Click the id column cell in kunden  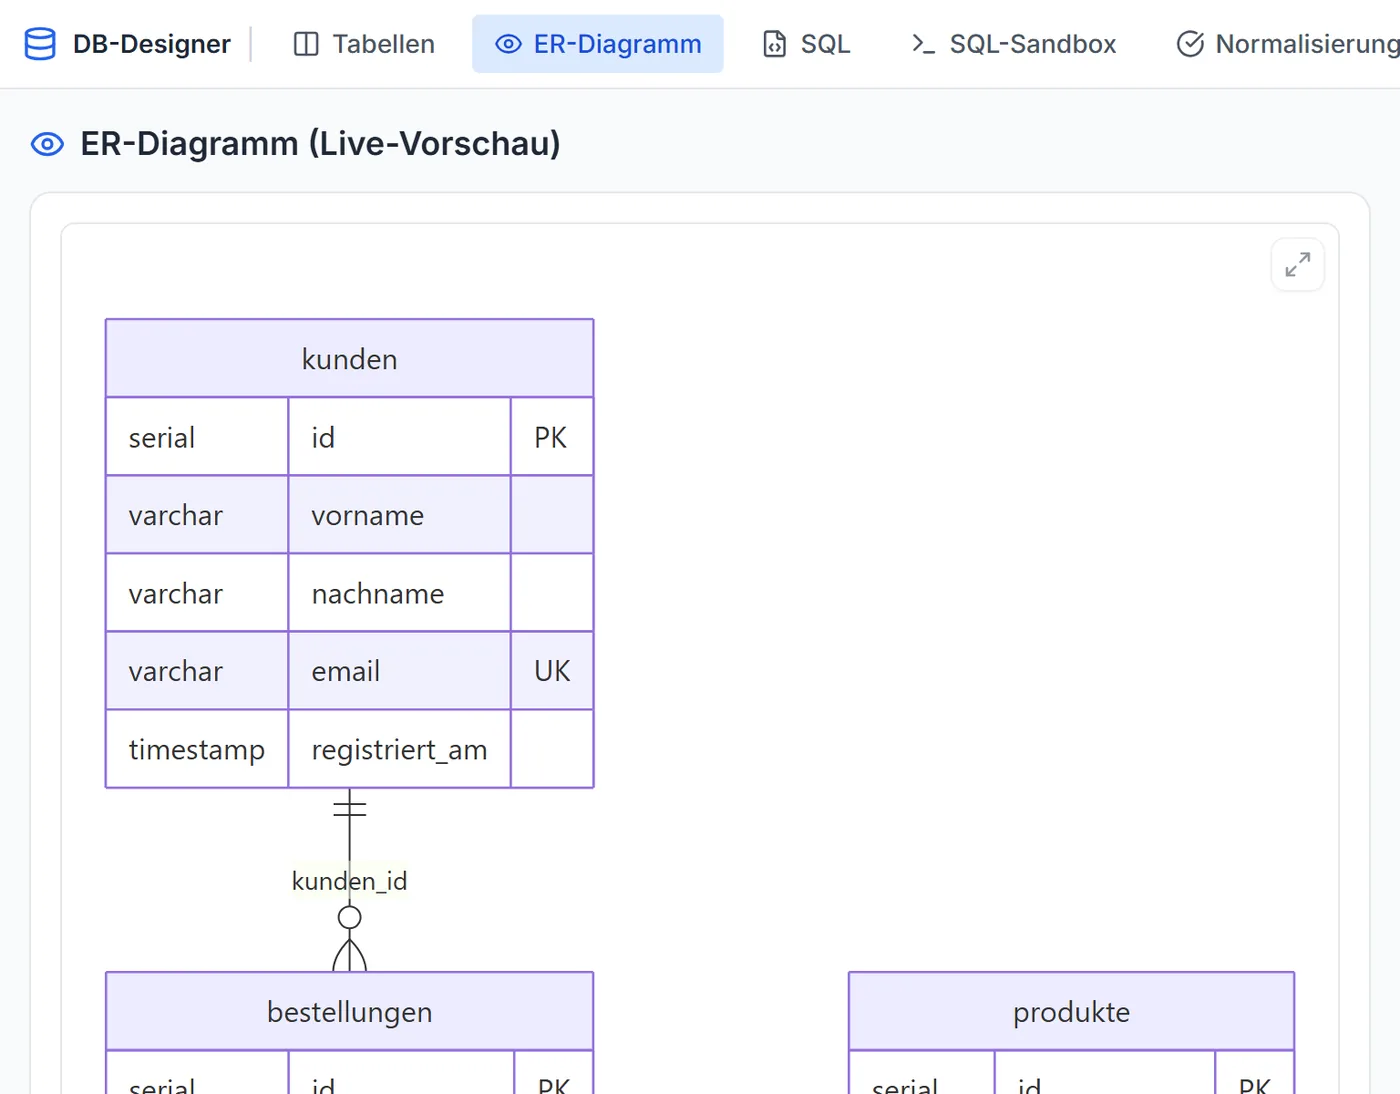(400, 437)
